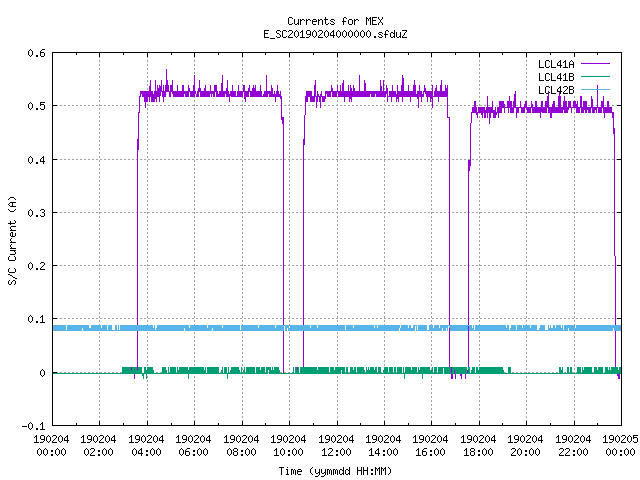Click the 190204 12:00 x-axis tick label
The image size is (640, 480).
(336, 445)
